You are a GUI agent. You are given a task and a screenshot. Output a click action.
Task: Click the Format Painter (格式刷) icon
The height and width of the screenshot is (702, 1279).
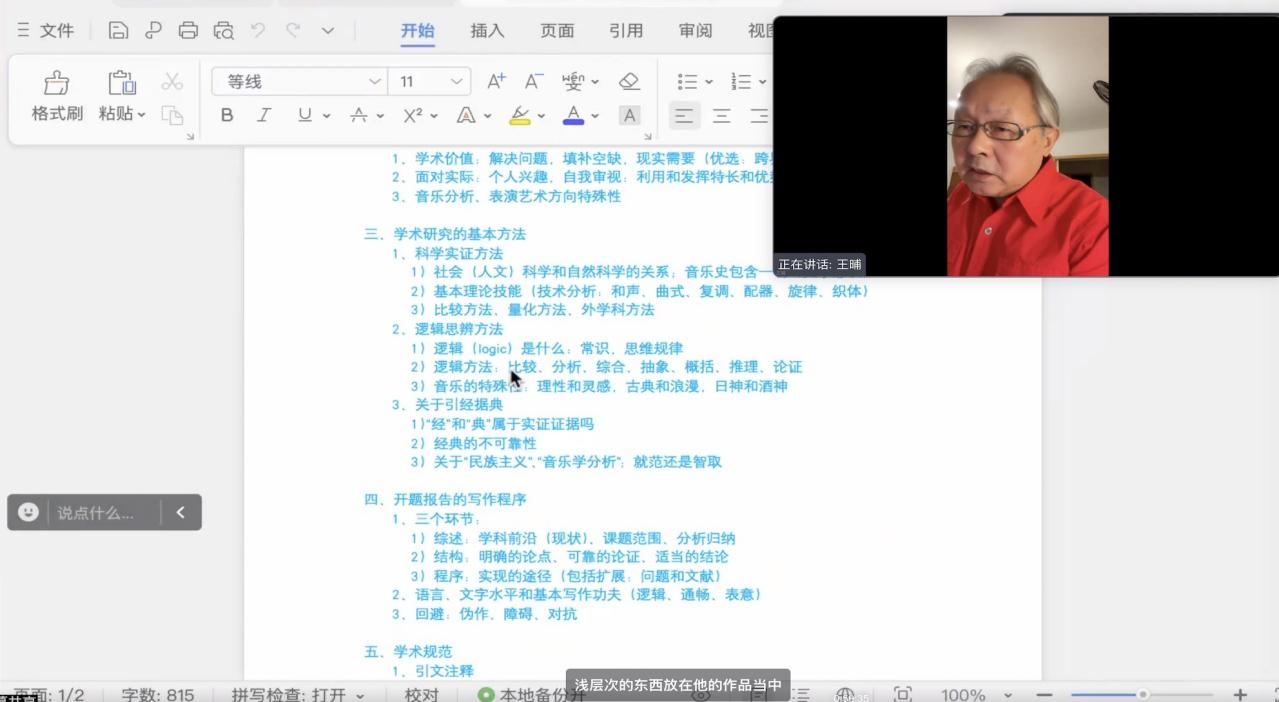[57, 84]
